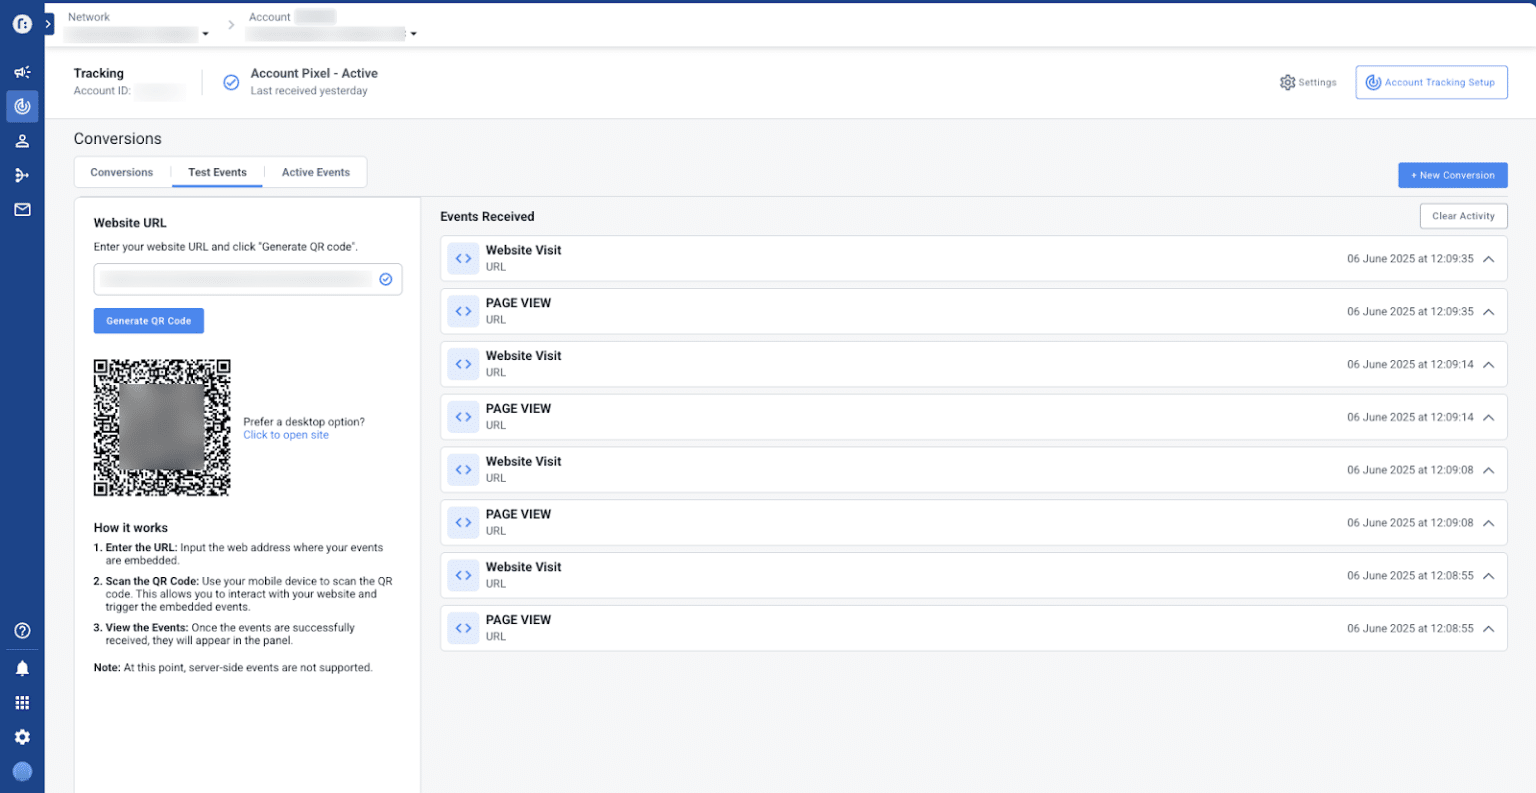
Task: Click the code icon on the first Website Visit event
Action: click(463, 258)
